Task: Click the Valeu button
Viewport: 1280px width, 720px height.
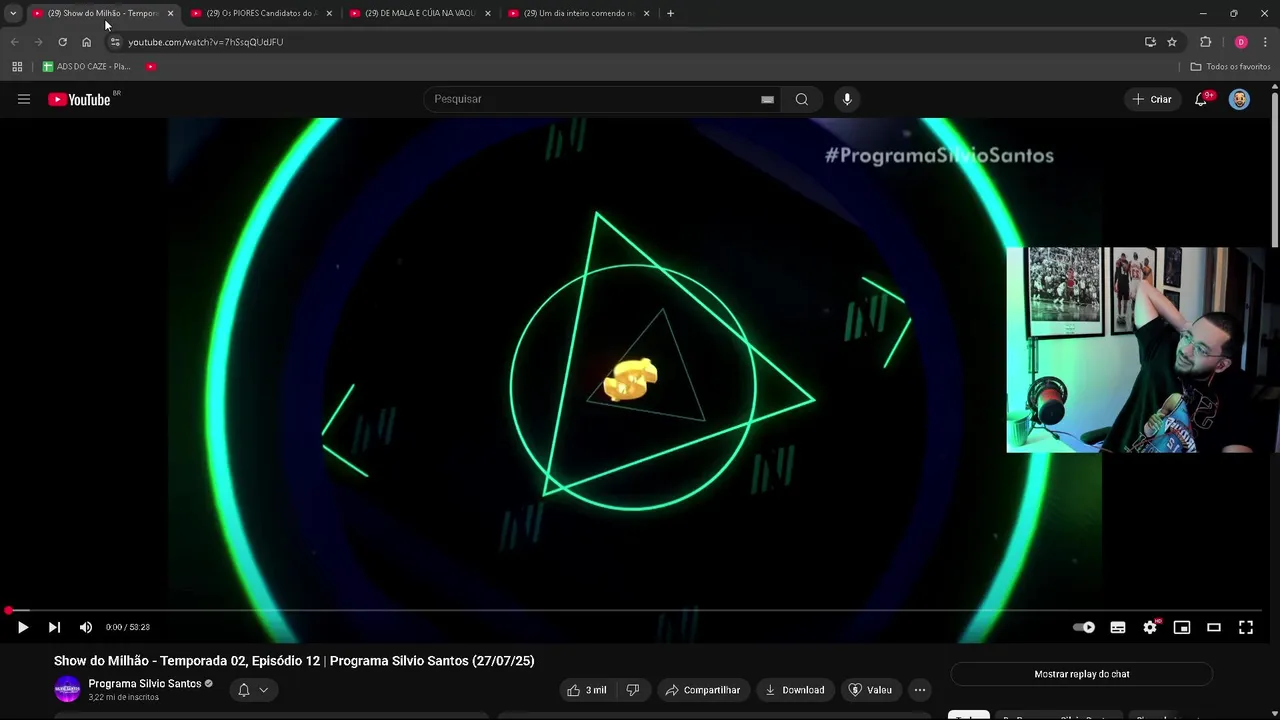Action: coord(870,690)
